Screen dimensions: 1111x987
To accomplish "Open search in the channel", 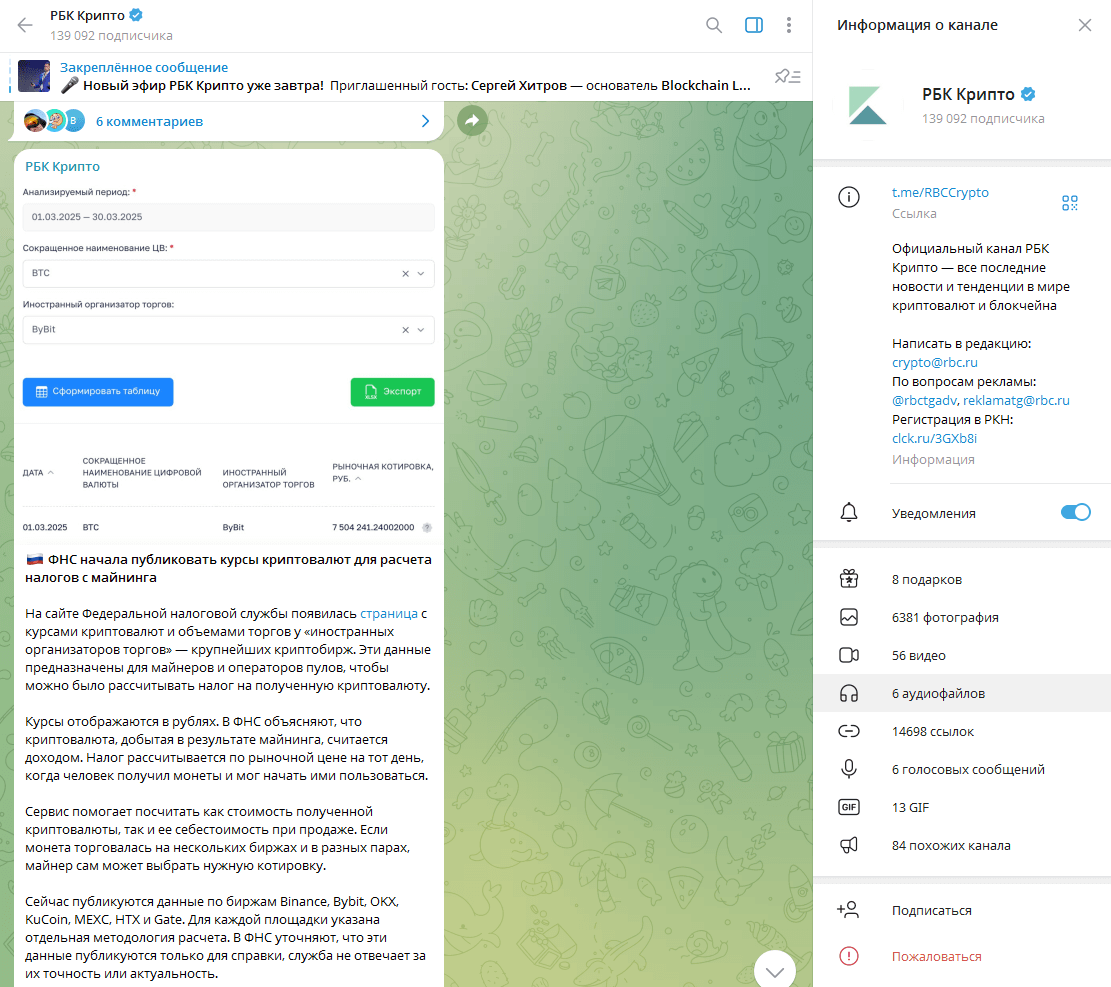I will [x=714, y=26].
